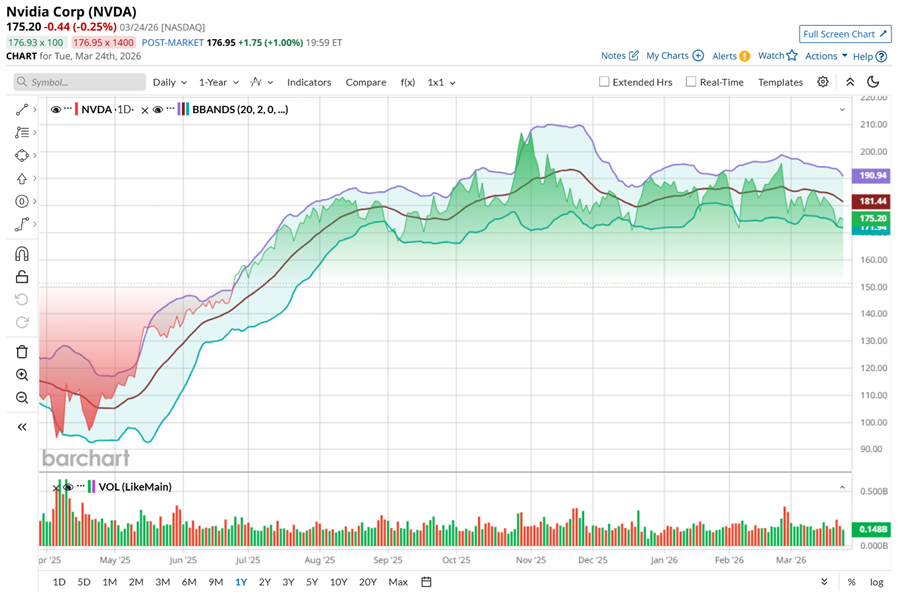Toggle log scale button
This screenshot has height=597, width=903.
tap(877, 582)
